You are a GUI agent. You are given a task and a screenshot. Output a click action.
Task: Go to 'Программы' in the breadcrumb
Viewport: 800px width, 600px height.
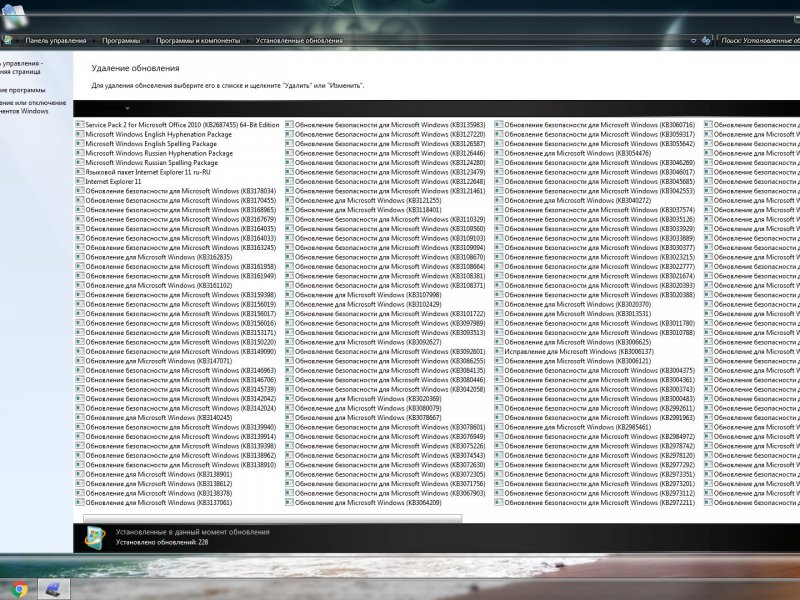(x=121, y=40)
